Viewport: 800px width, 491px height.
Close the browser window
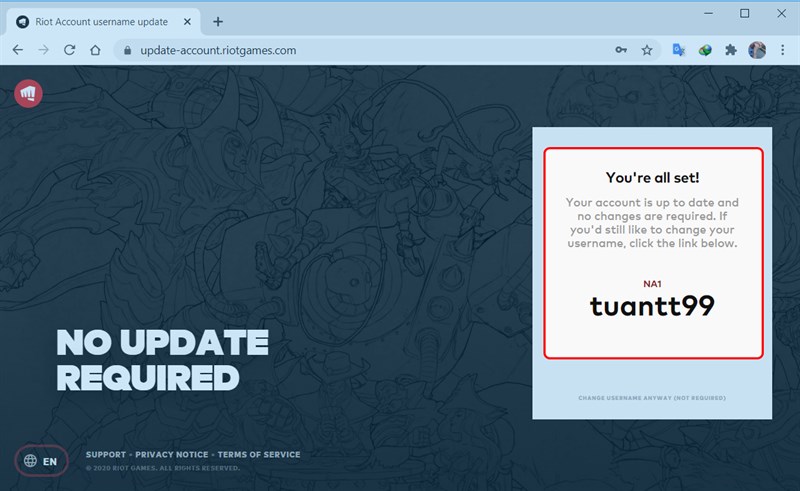(x=781, y=14)
